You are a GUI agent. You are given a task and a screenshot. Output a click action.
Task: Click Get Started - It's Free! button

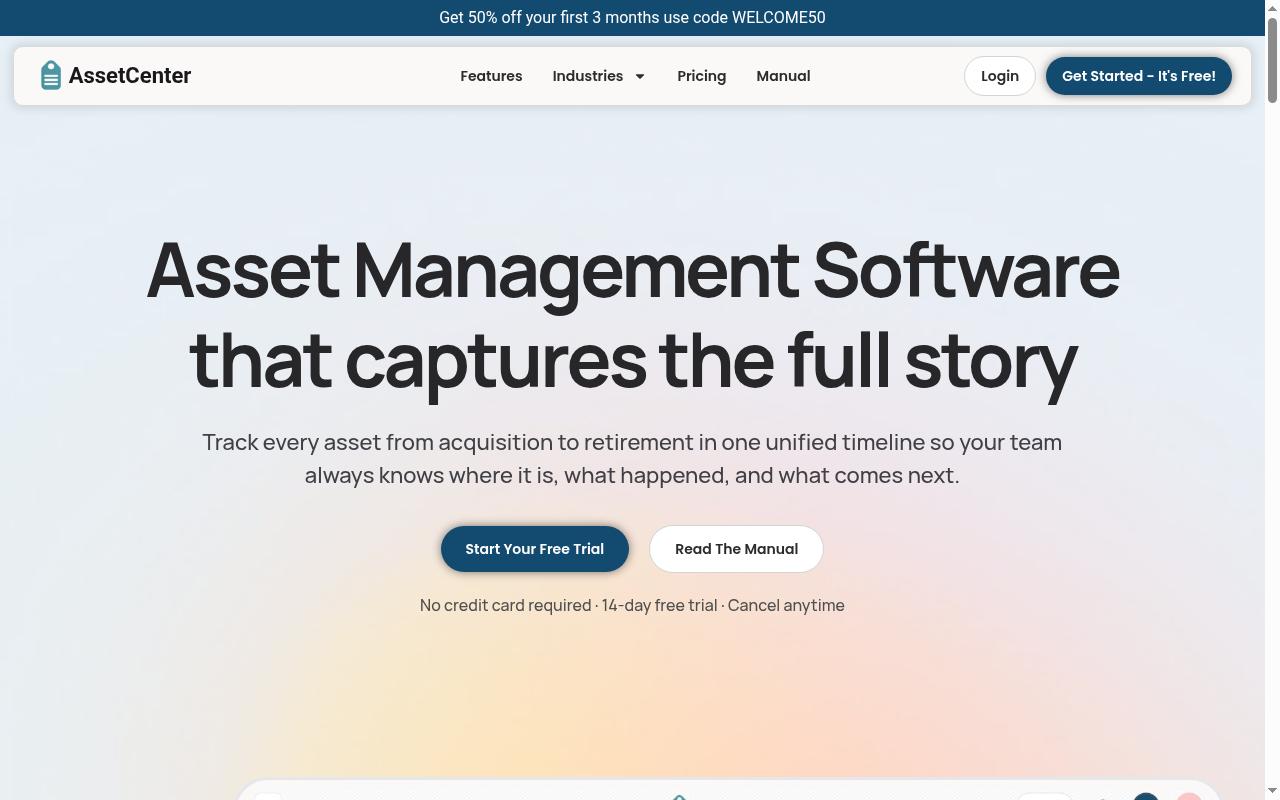click(x=1138, y=76)
